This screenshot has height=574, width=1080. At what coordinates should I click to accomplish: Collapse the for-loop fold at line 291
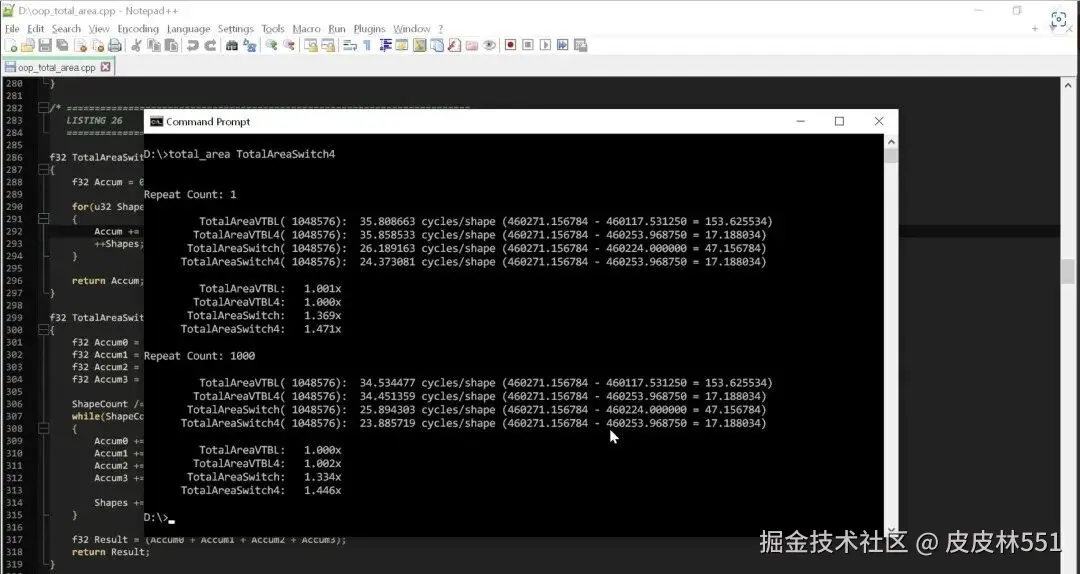click(x=43, y=219)
